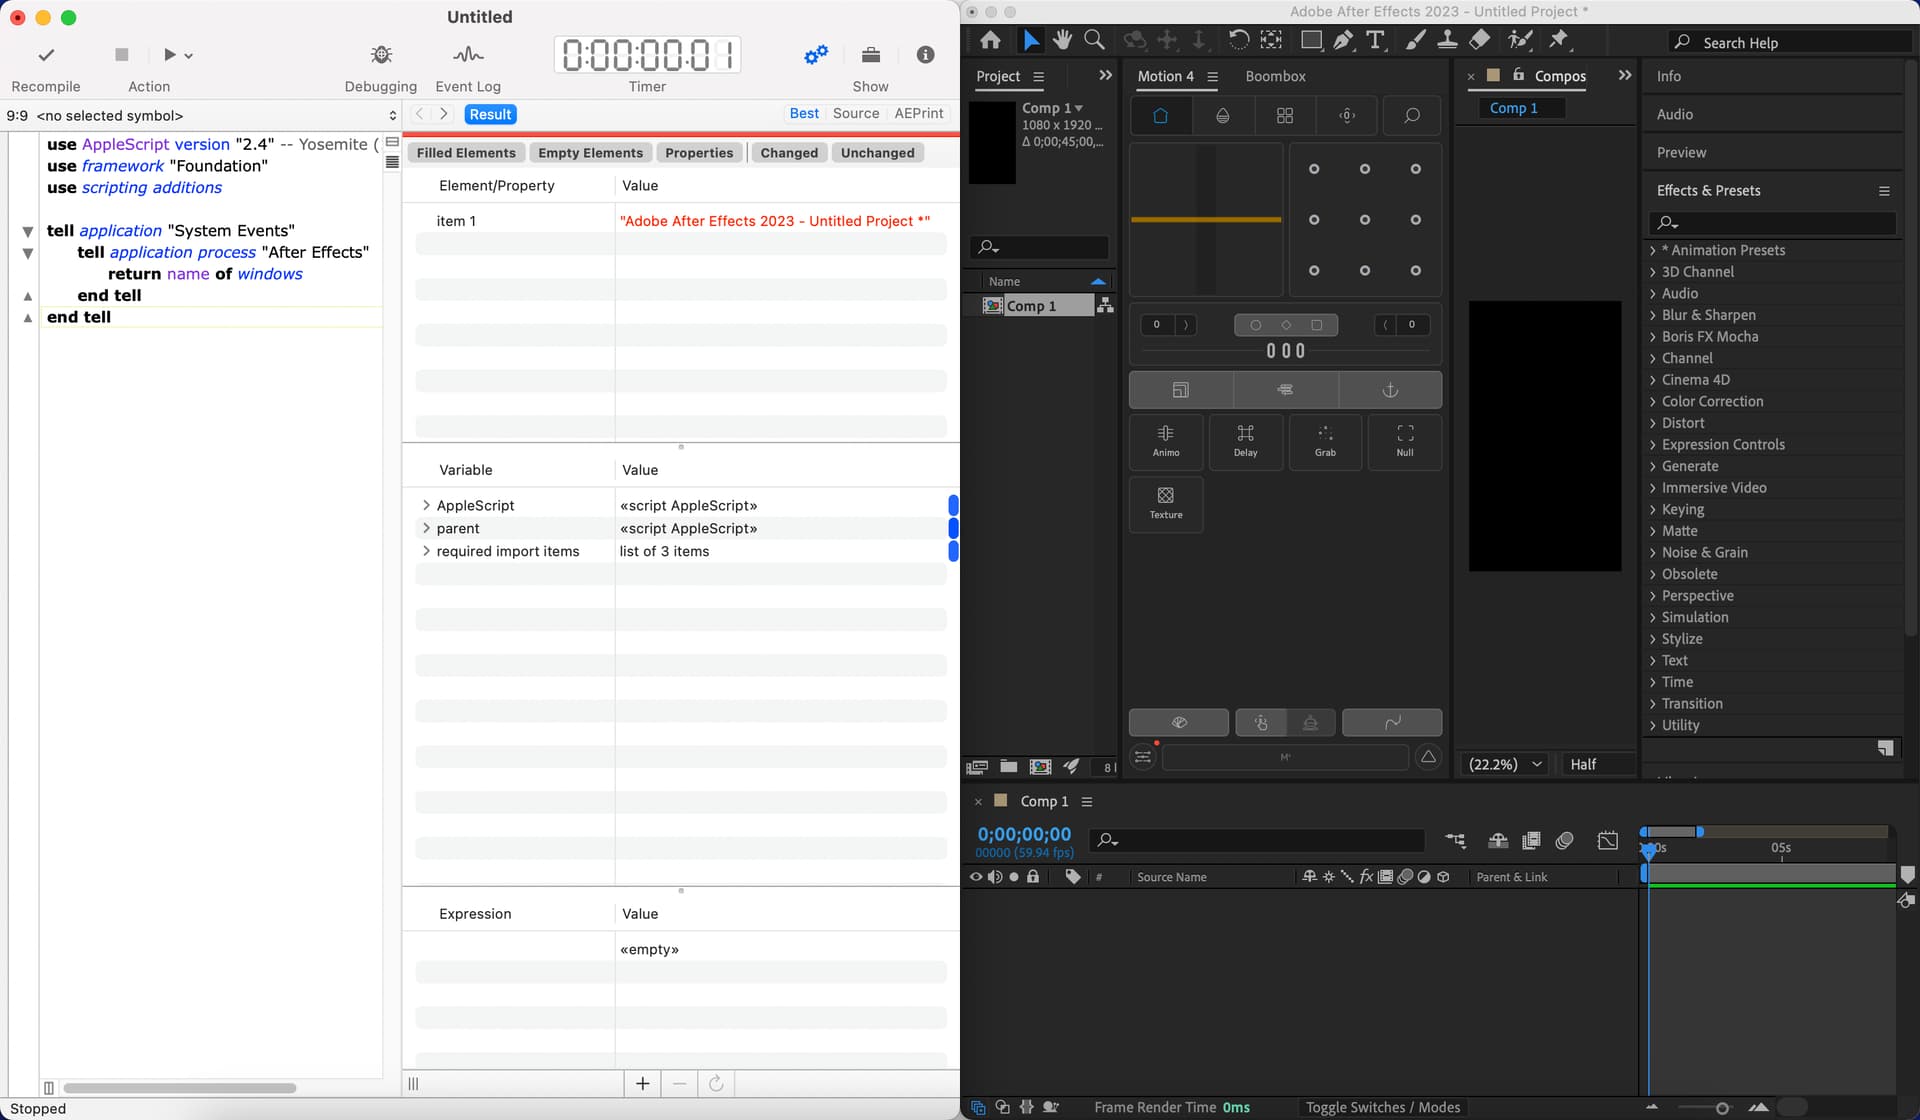1920x1120 pixels.
Task: Open the viewer magnification (22.2%) dropdown
Action: point(1505,764)
